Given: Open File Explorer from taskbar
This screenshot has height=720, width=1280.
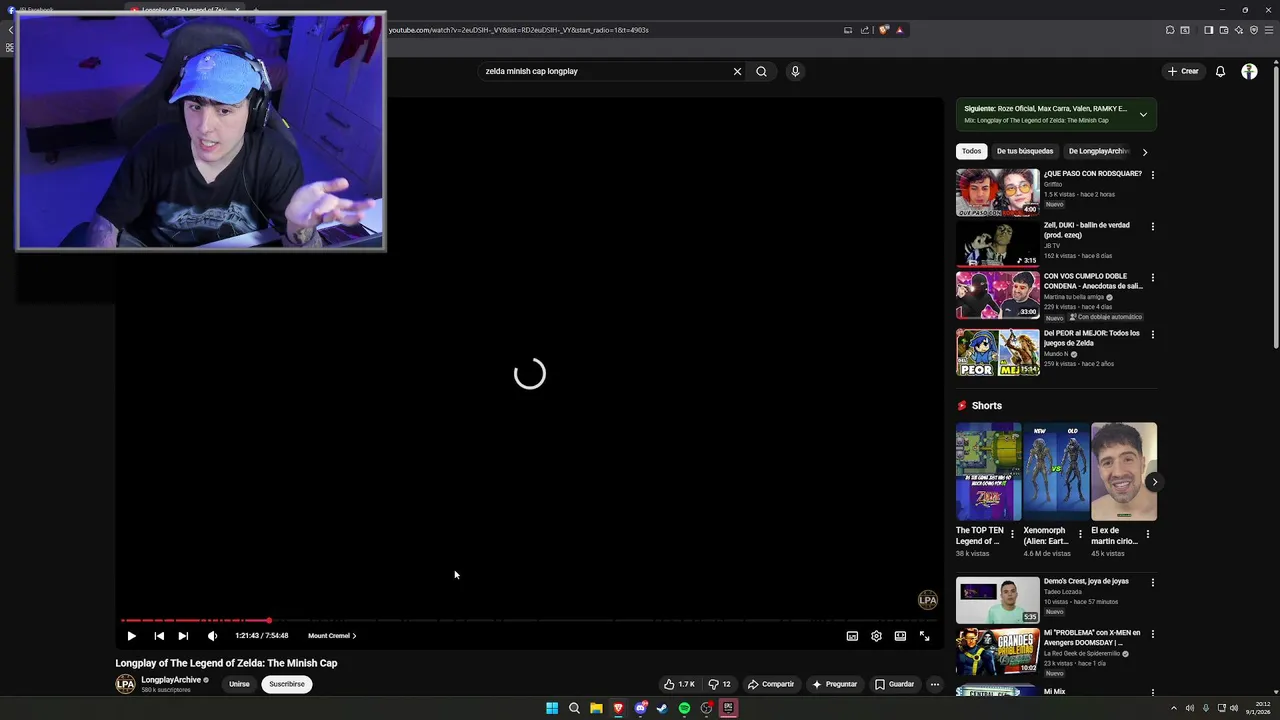Looking at the screenshot, I should coord(596,708).
